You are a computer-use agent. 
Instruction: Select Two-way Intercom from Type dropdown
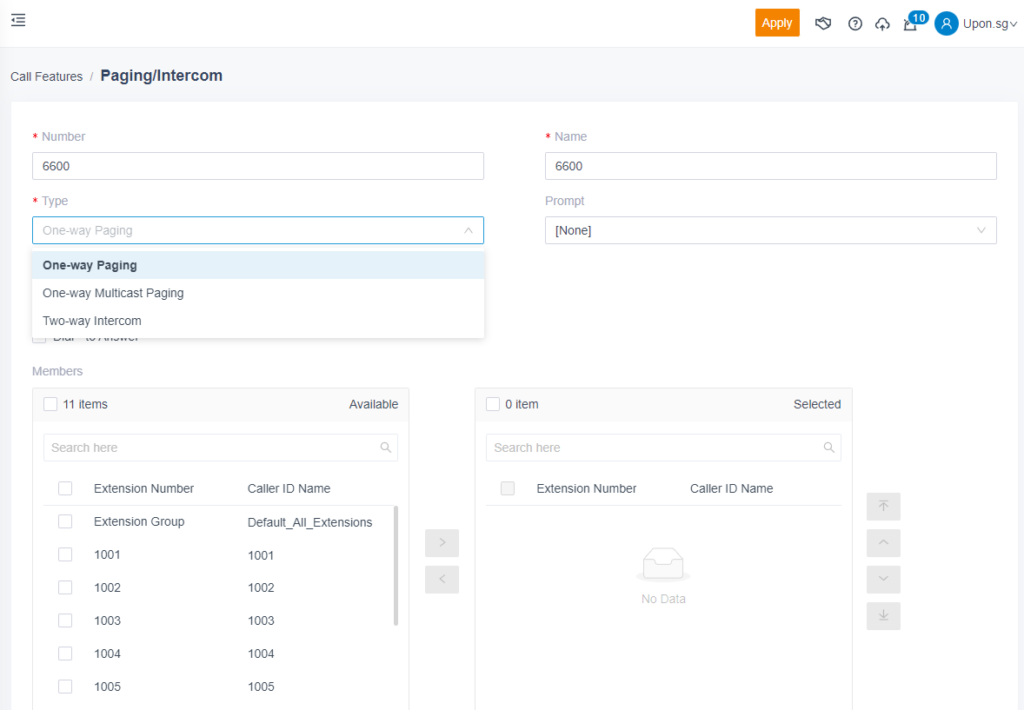pos(91,321)
